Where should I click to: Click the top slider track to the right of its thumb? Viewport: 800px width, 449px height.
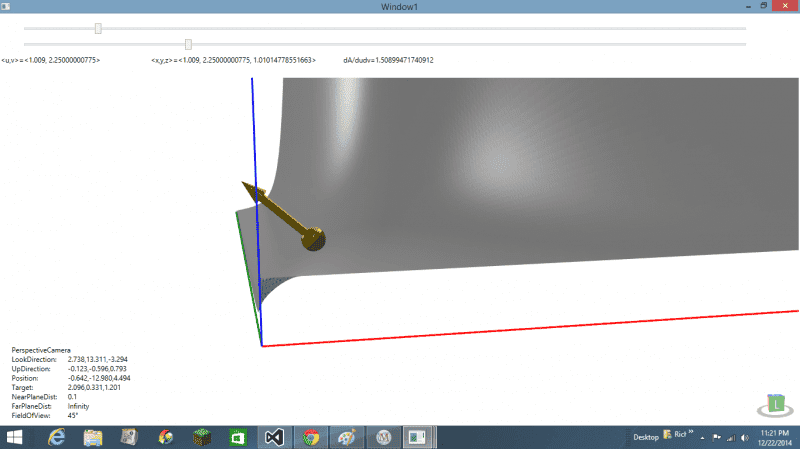coord(423,29)
